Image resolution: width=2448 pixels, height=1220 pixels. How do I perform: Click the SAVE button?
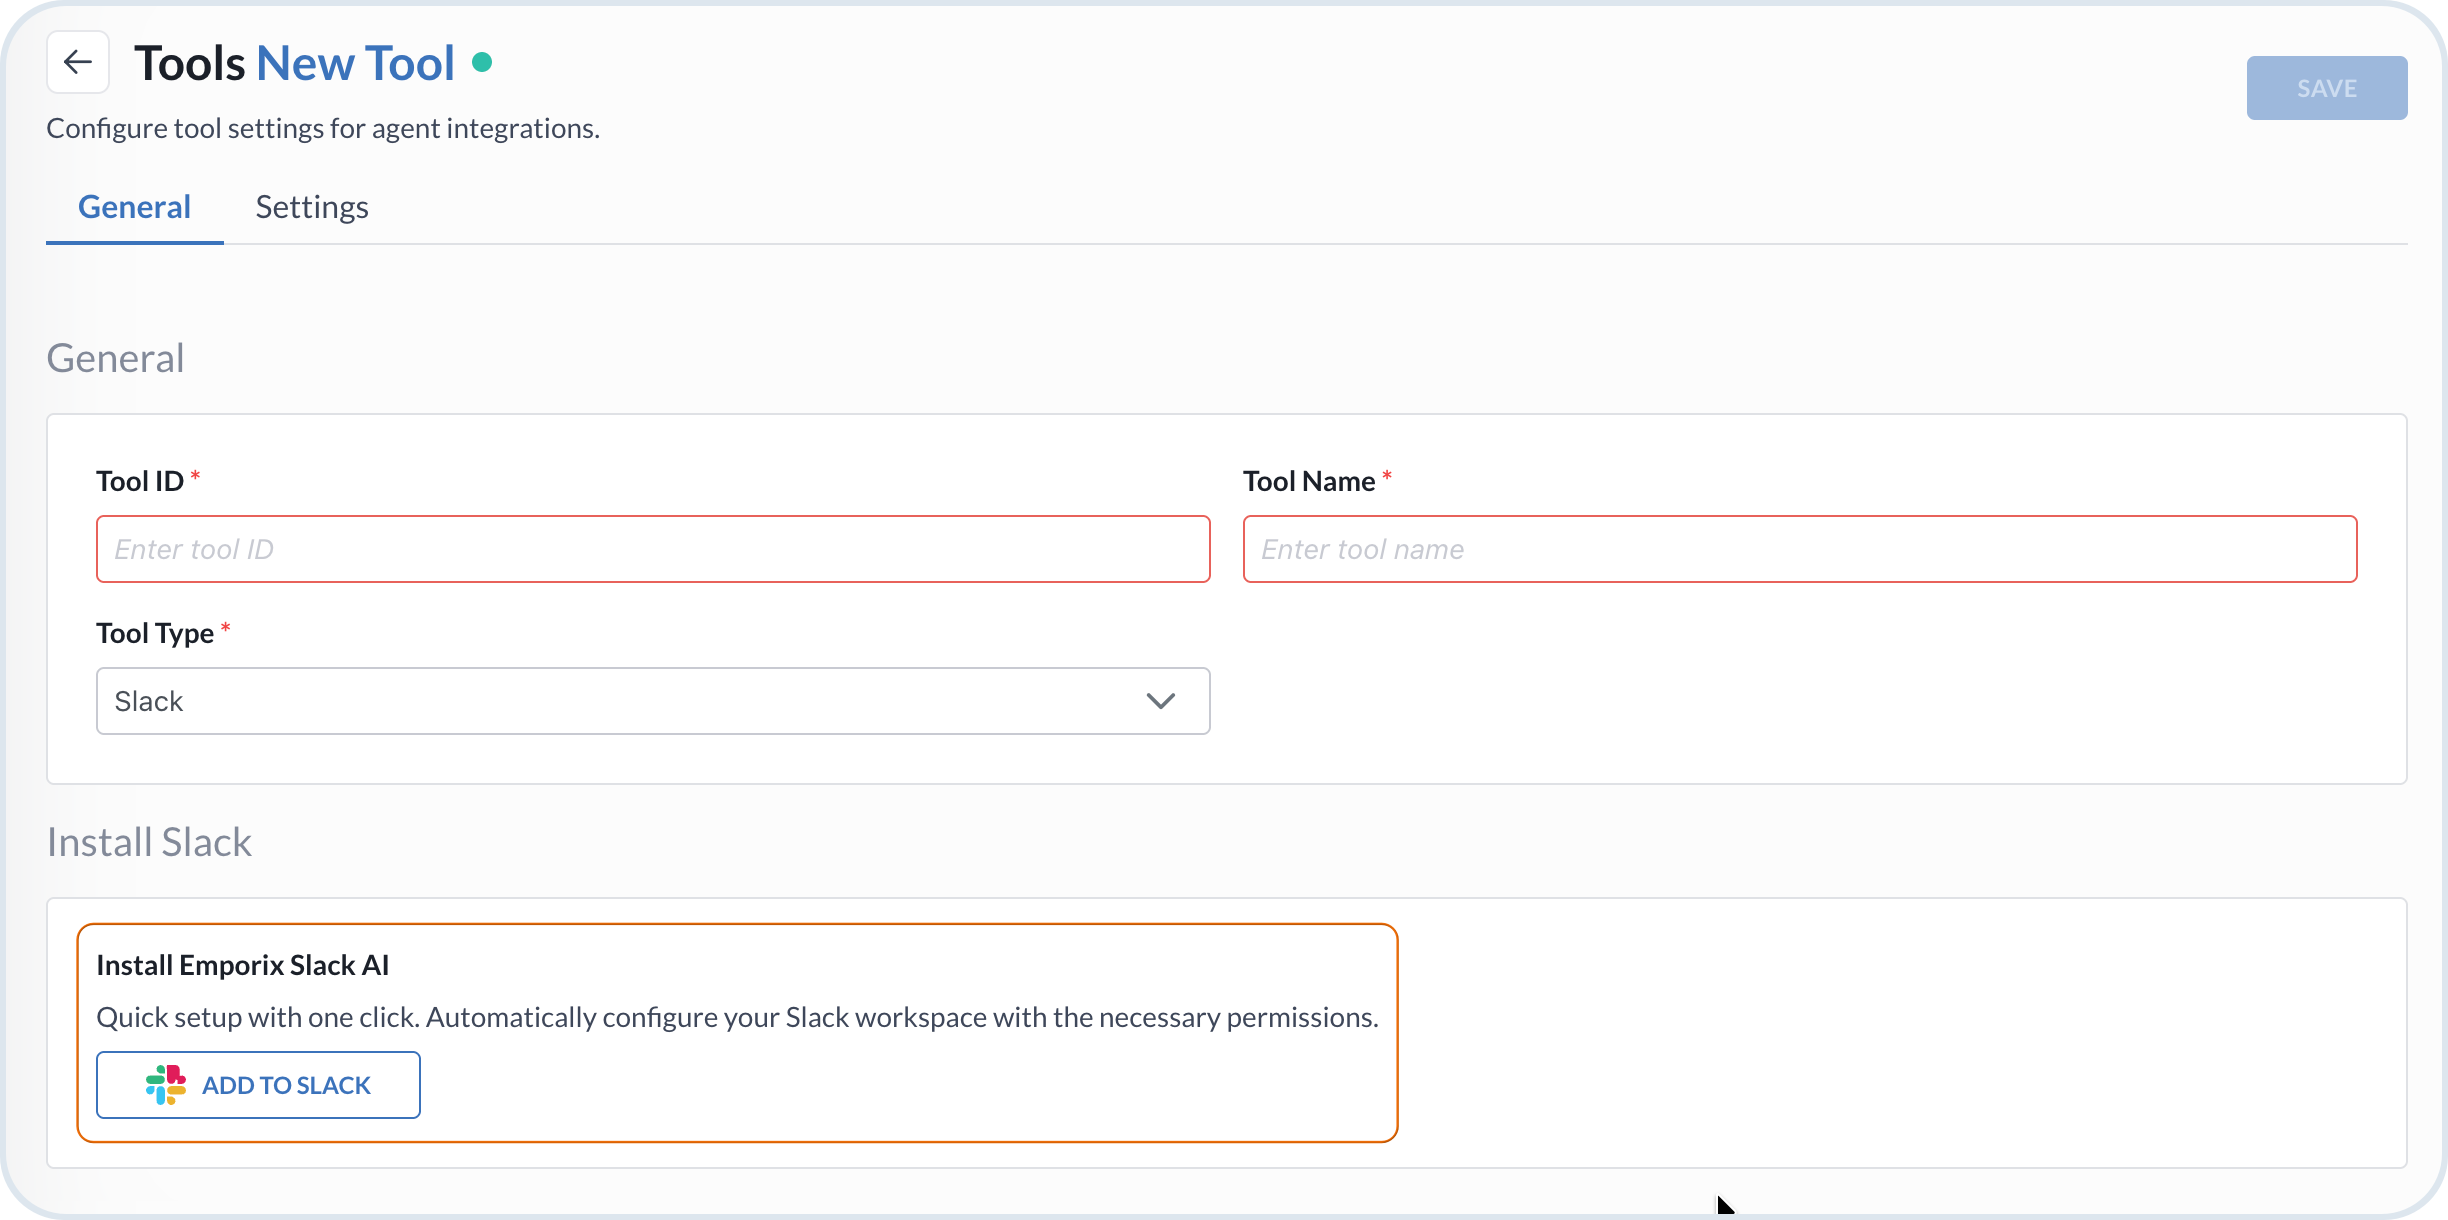point(2327,88)
